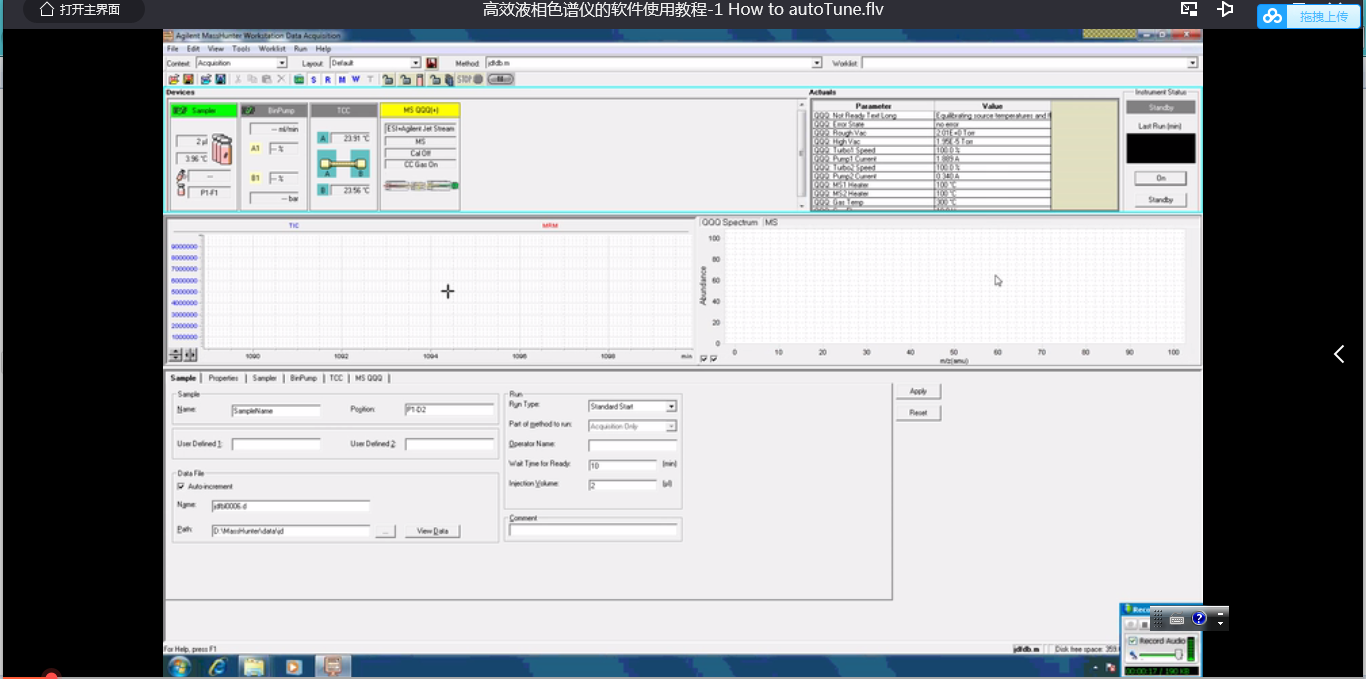Open the Windows Start button

click(x=180, y=666)
